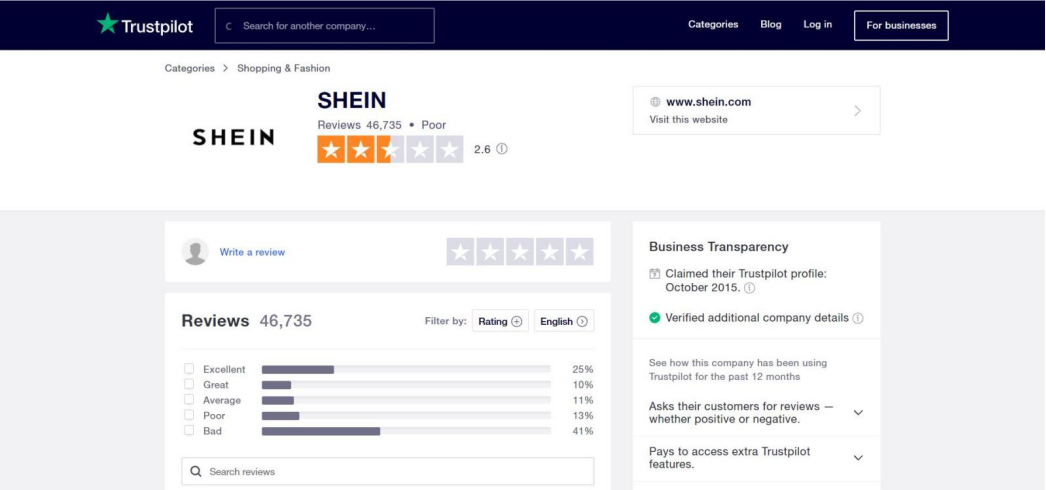The width and height of the screenshot is (1046, 490).
Task: Expand the Asks their customers for reviews section
Action: (x=857, y=412)
